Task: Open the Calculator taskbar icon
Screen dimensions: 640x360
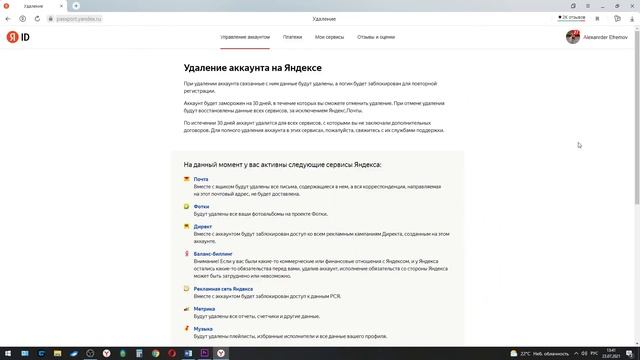Action: click(139, 353)
